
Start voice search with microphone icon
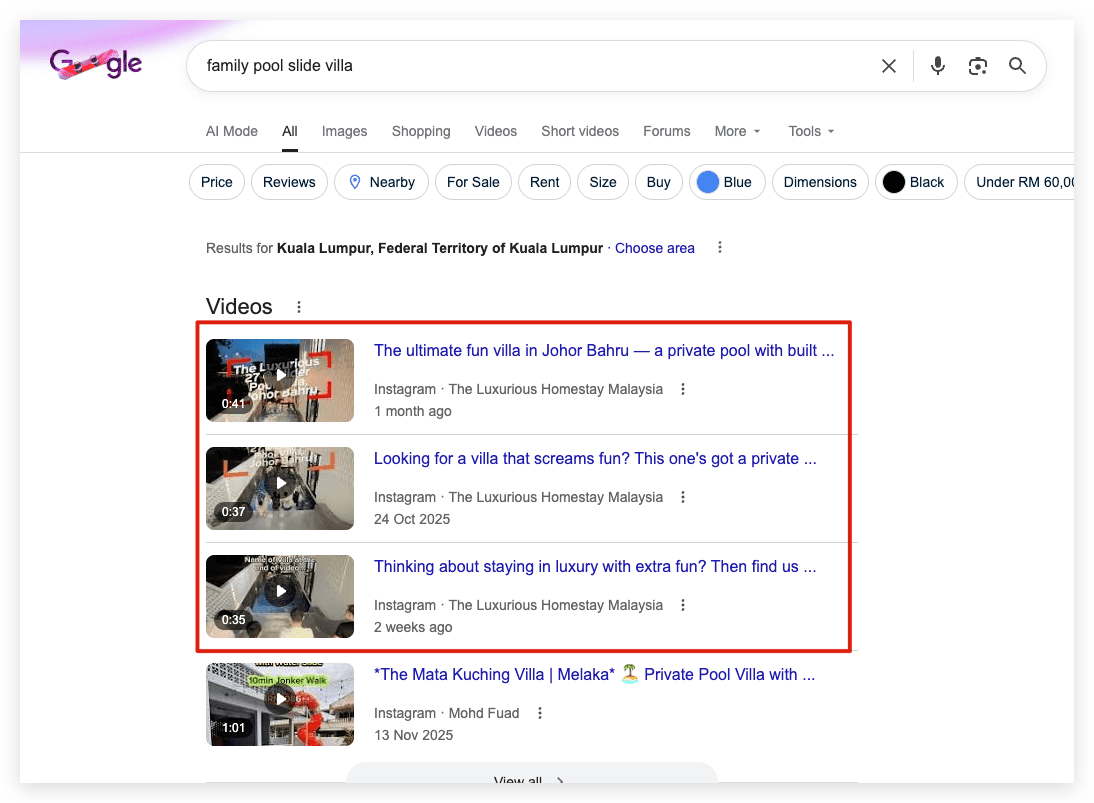point(938,66)
